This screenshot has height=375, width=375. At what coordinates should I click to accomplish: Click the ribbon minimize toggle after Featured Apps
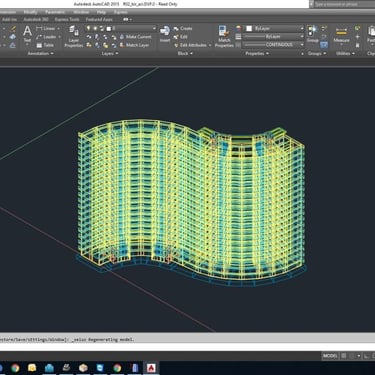tap(127, 20)
